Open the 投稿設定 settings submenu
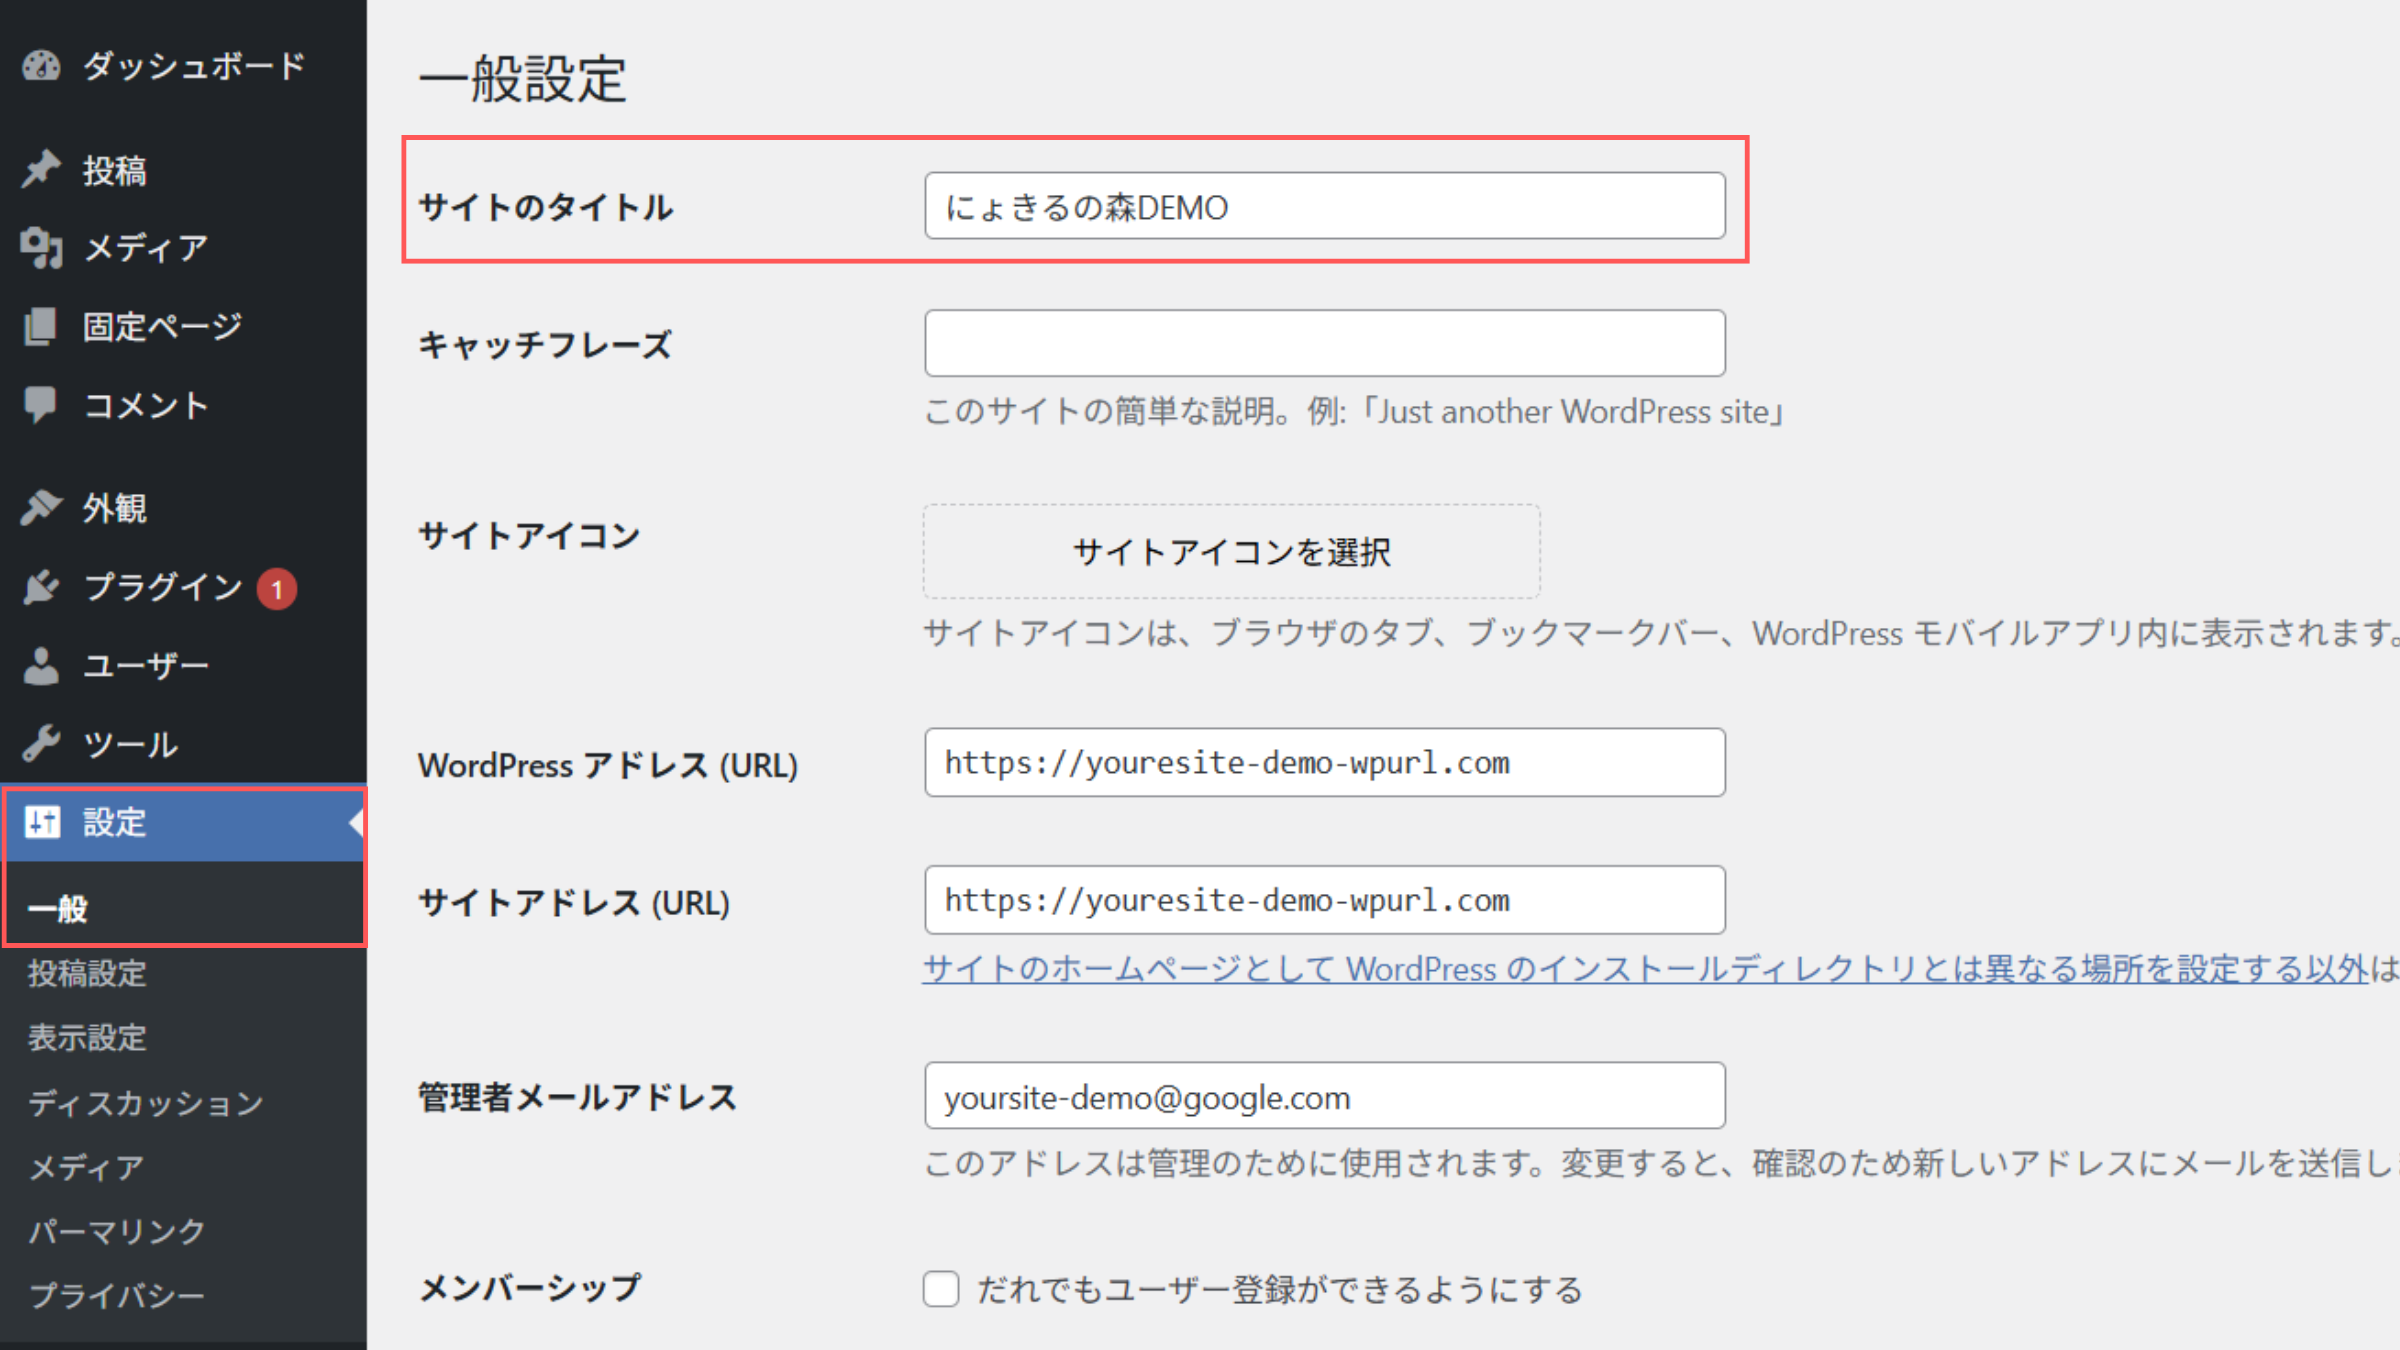Screen dimensions: 2400x1350 87,973
